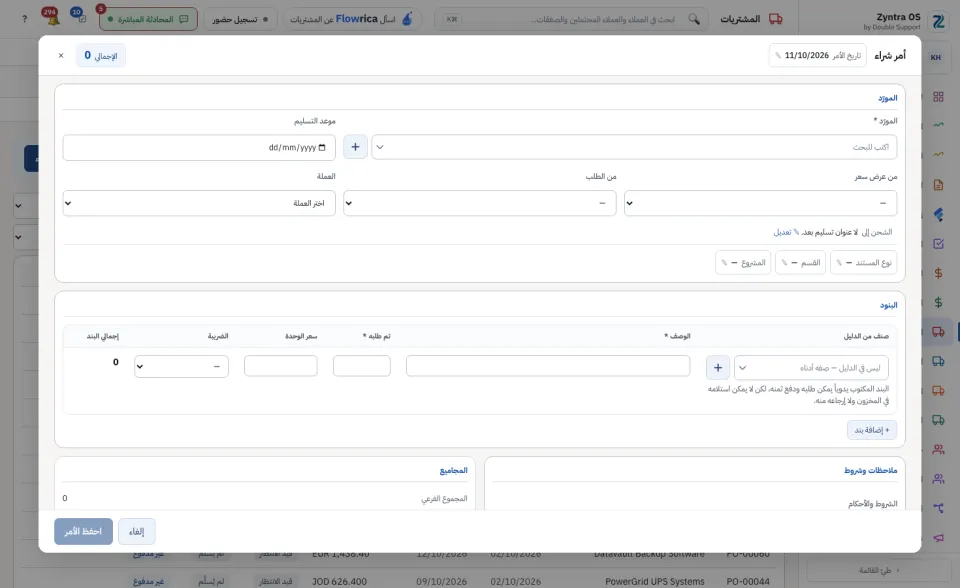Click 'PO-00044' in background table
The width and height of the screenshot is (960, 588).
[748, 581]
